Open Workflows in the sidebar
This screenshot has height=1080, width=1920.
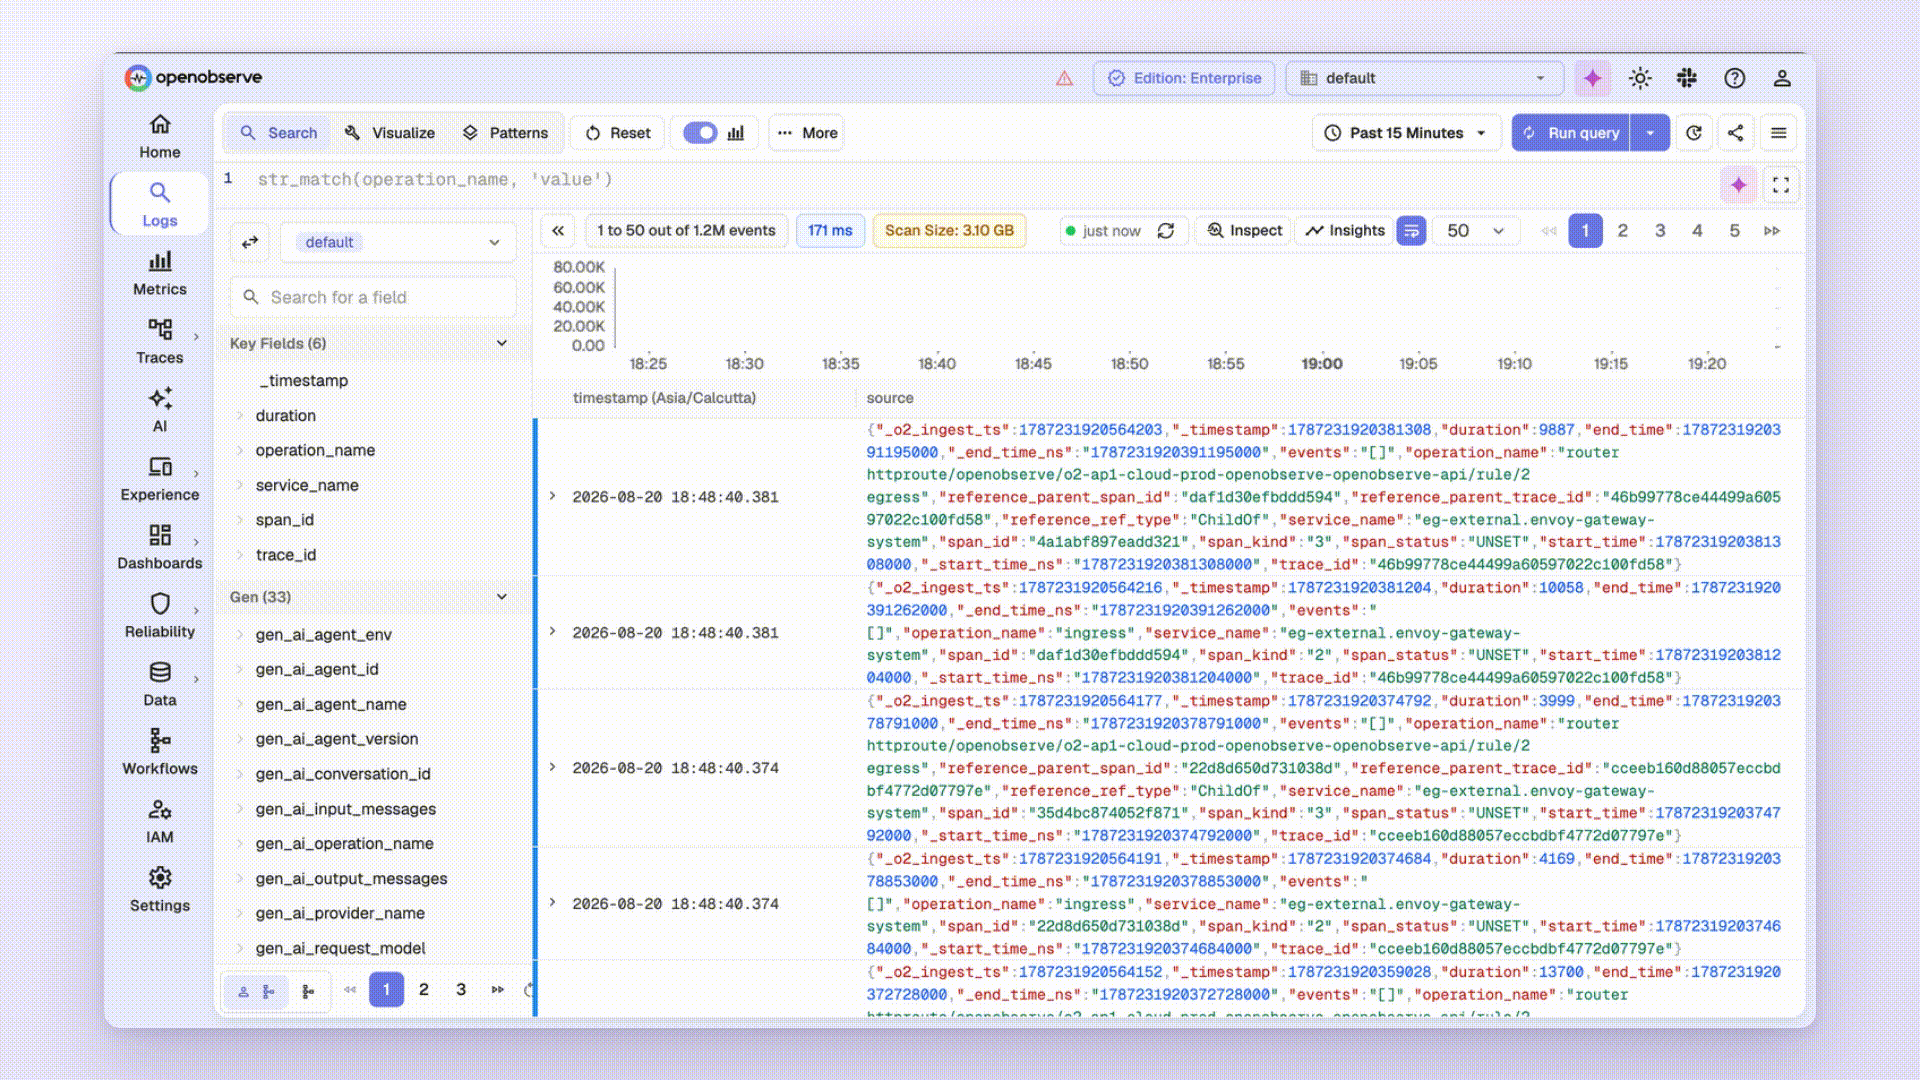[x=160, y=752]
